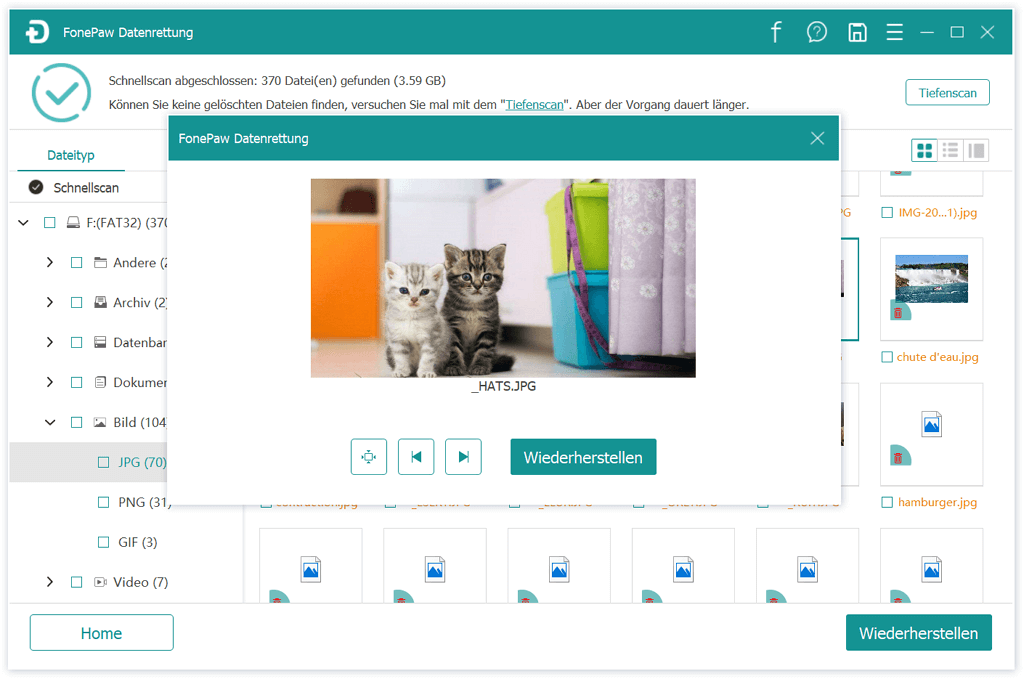Expand the Video (7) tree node

pos(50,582)
